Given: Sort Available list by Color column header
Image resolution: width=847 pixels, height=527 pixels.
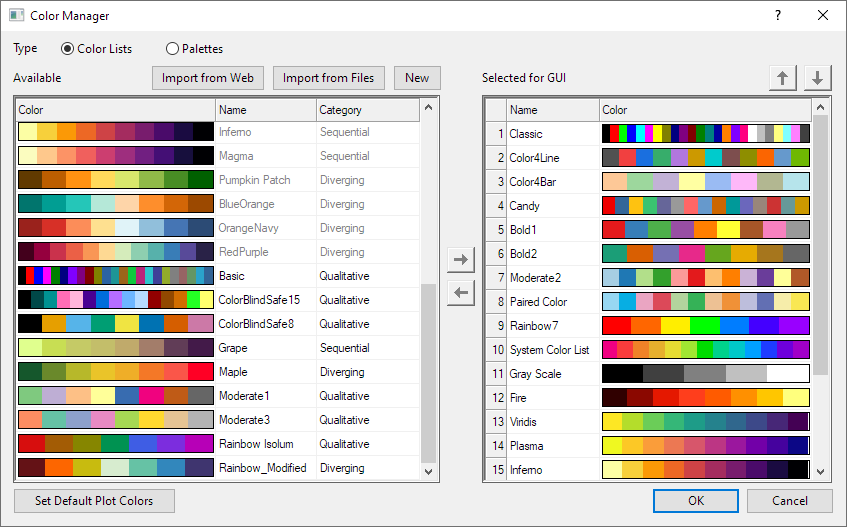Looking at the screenshot, I should [x=116, y=110].
